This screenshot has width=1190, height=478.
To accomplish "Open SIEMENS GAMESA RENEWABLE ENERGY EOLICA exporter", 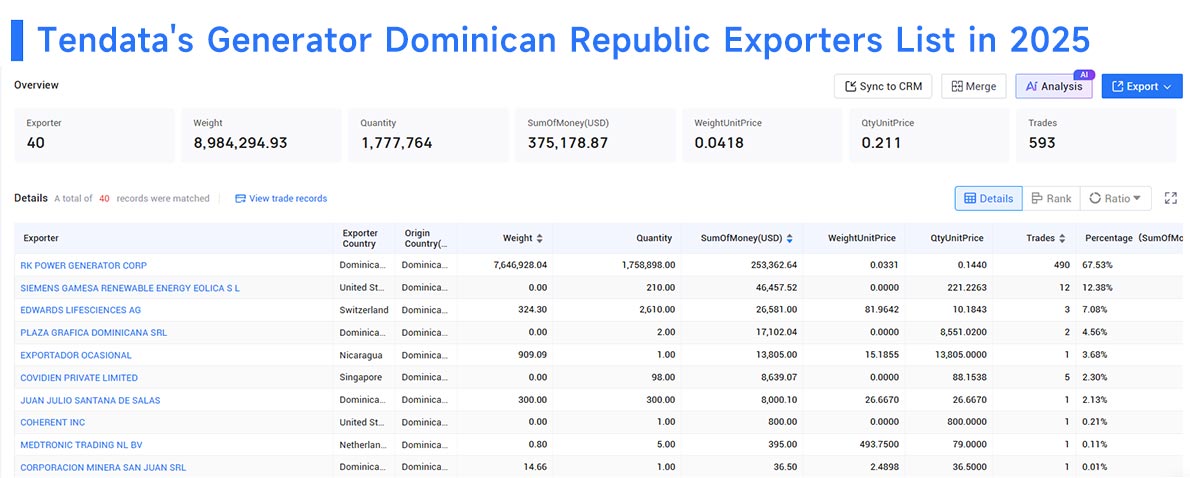I will (130, 288).
